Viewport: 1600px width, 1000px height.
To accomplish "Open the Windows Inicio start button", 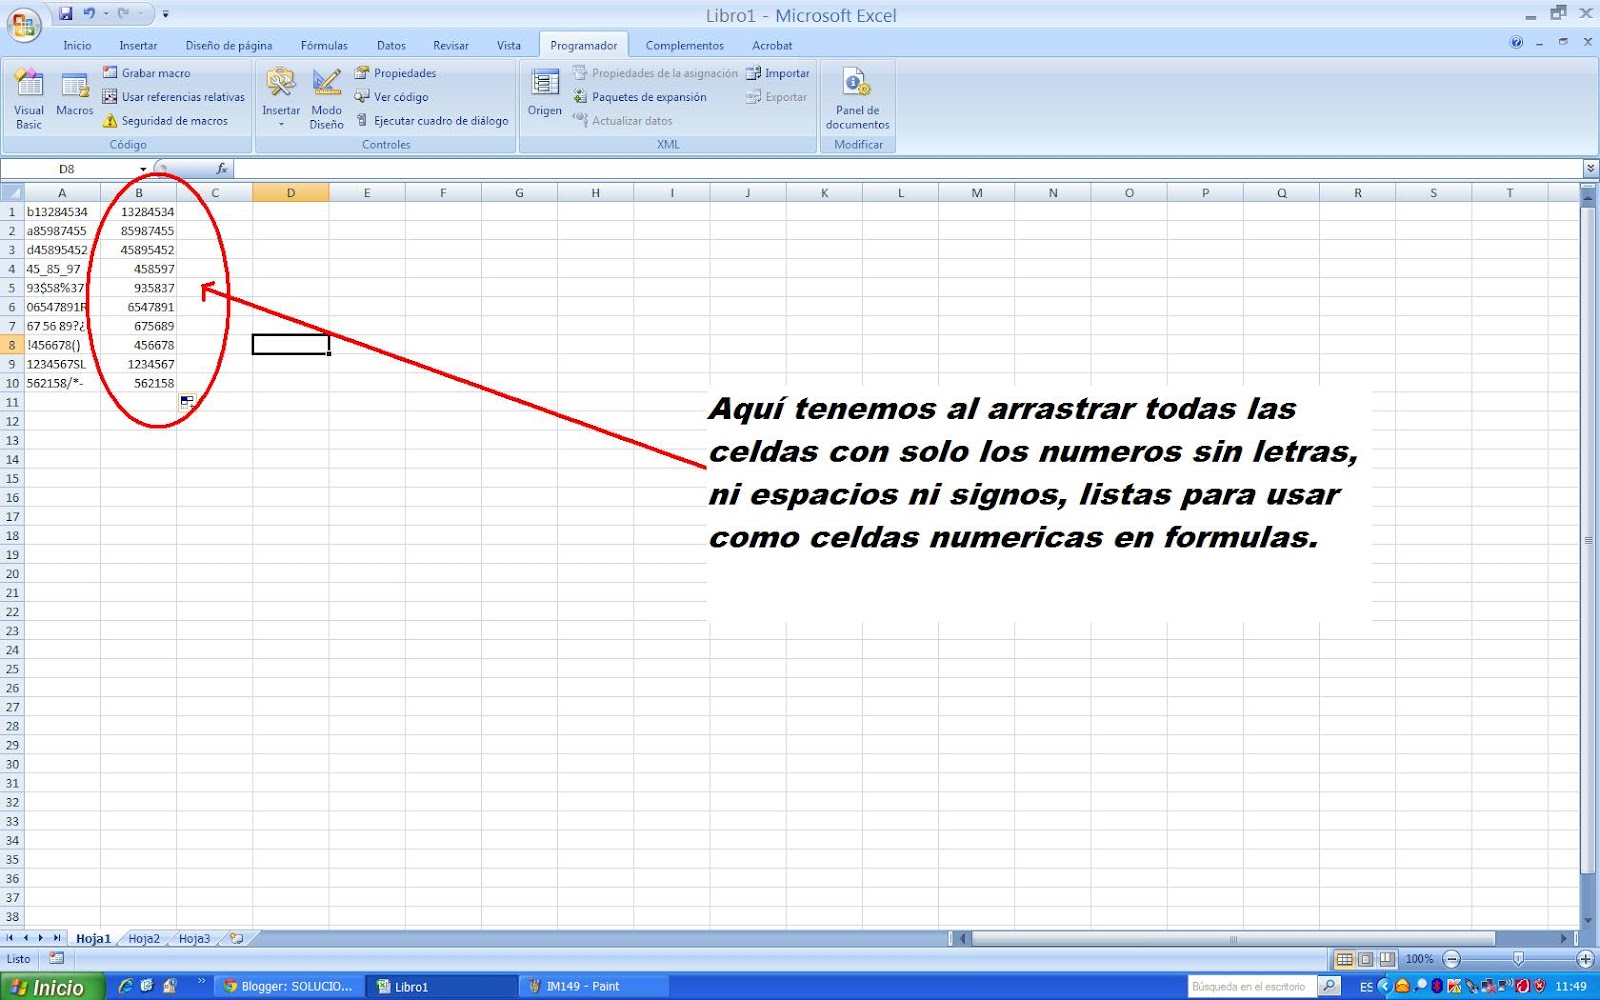I will (52, 987).
